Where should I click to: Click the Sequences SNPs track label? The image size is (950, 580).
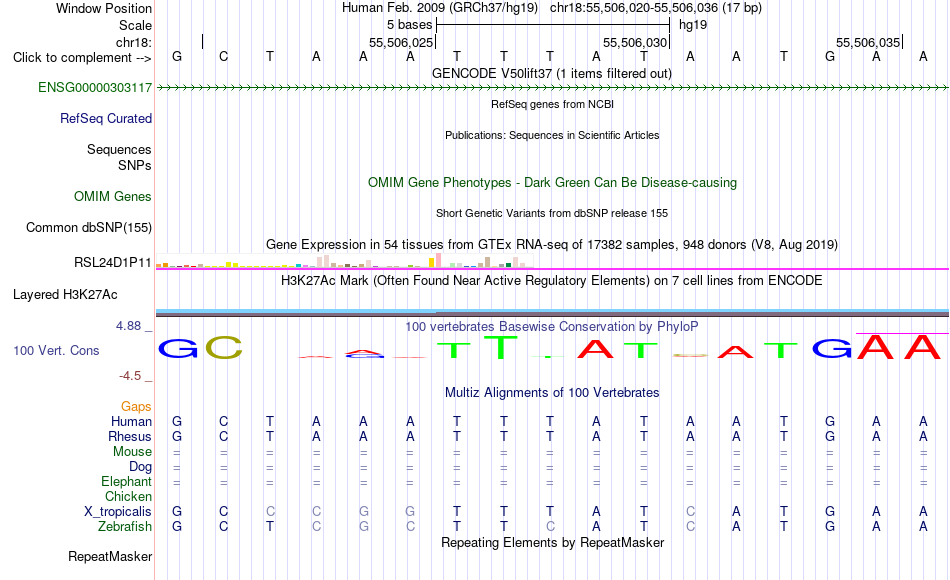(x=119, y=158)
